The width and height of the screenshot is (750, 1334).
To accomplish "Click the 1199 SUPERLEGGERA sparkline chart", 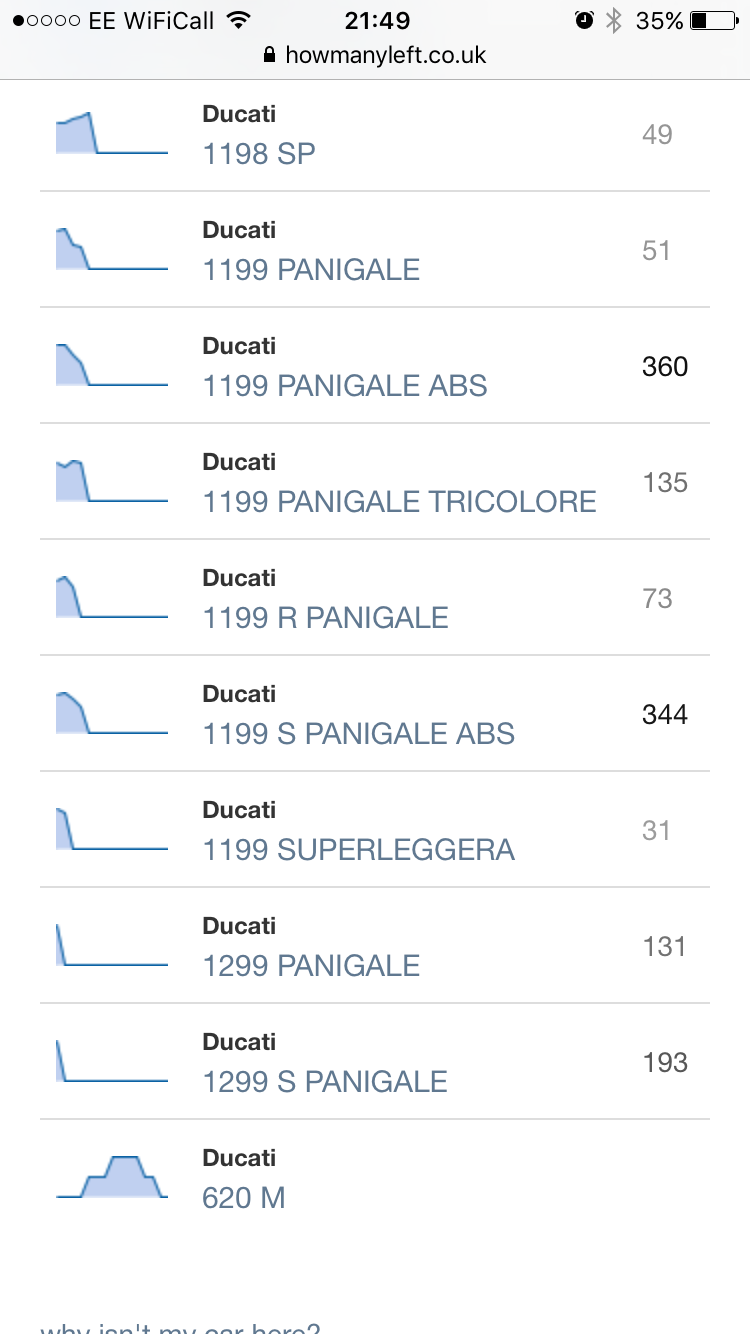I will [x=112, y=829].
